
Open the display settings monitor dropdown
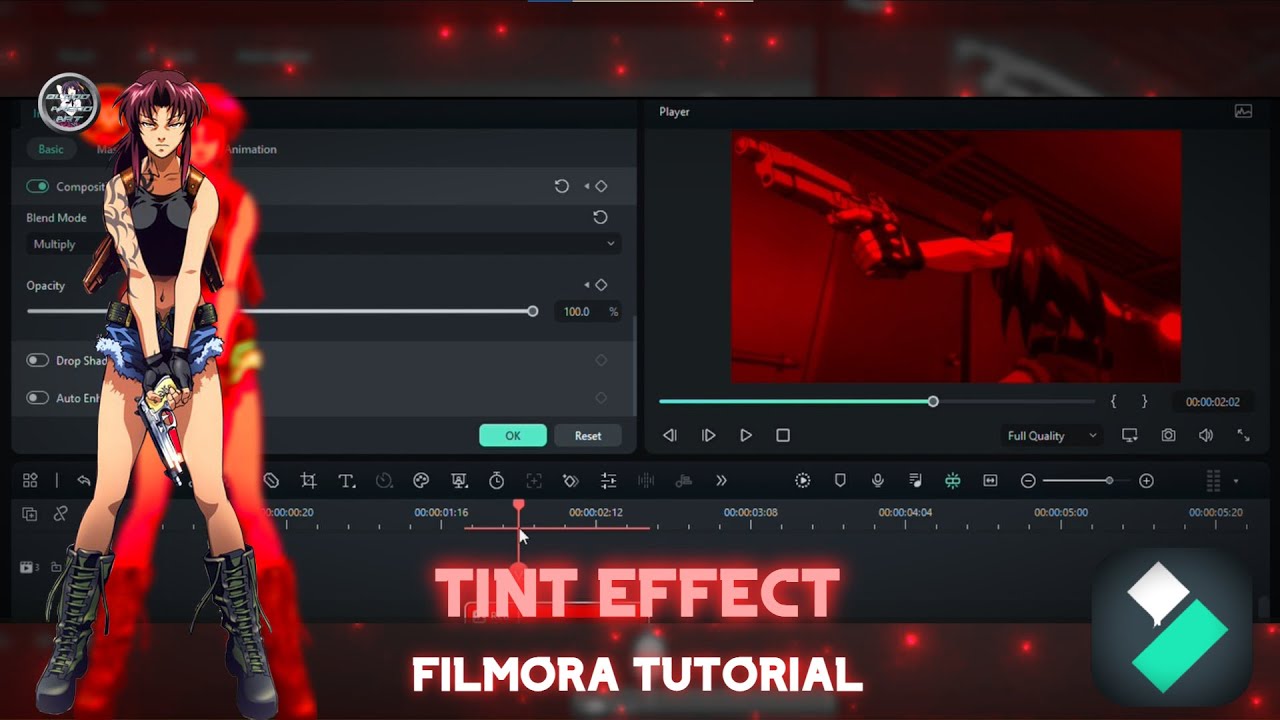[x=1130, y=435]
